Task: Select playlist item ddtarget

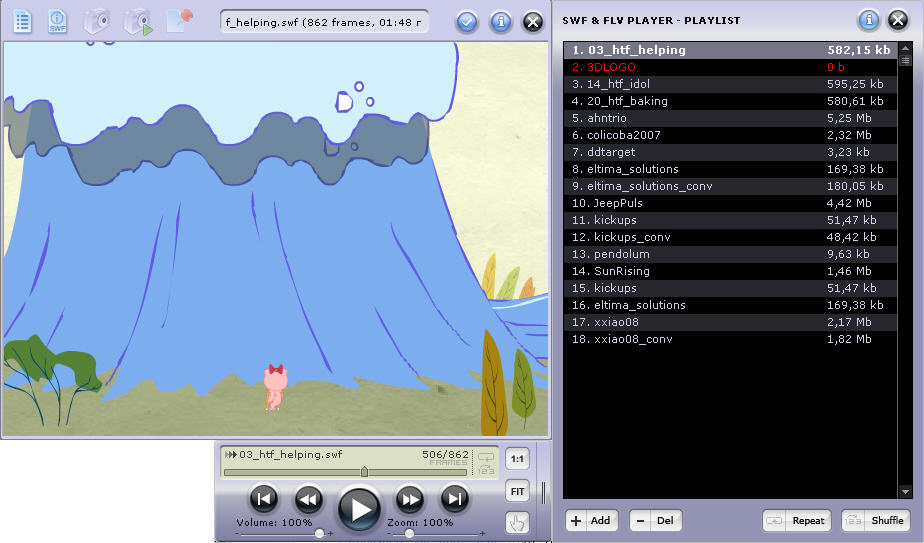Action: tap(730, 152)
